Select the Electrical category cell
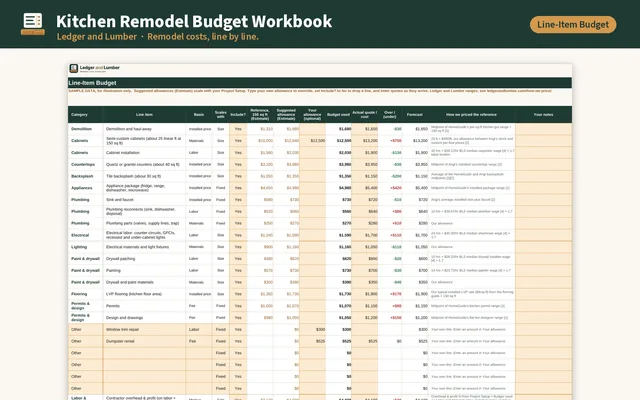640x400 pixels. tap(85, 235)
